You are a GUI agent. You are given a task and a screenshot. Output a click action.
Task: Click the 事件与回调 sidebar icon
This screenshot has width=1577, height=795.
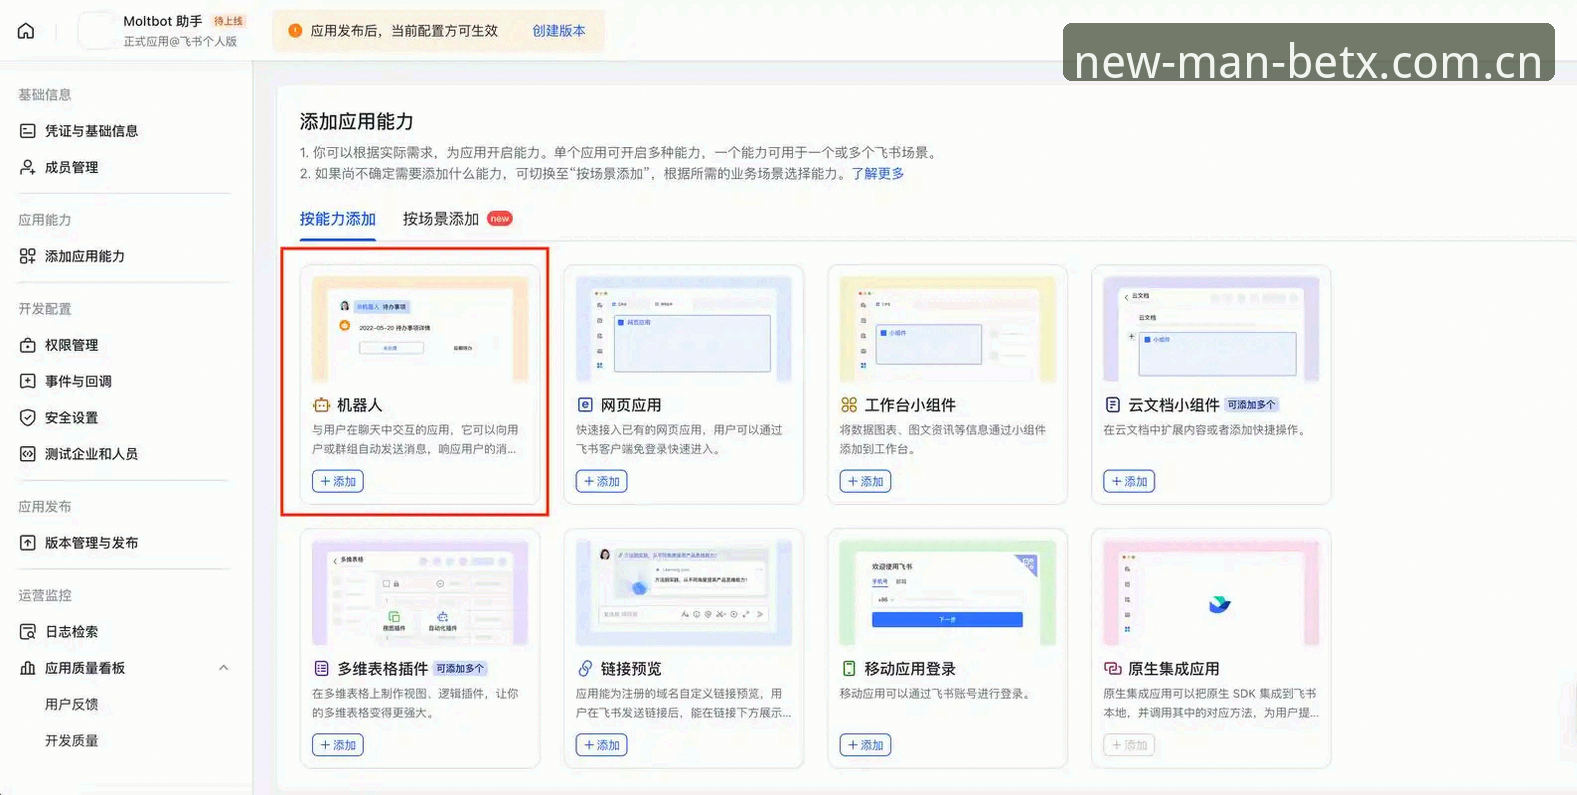point(28,381)
